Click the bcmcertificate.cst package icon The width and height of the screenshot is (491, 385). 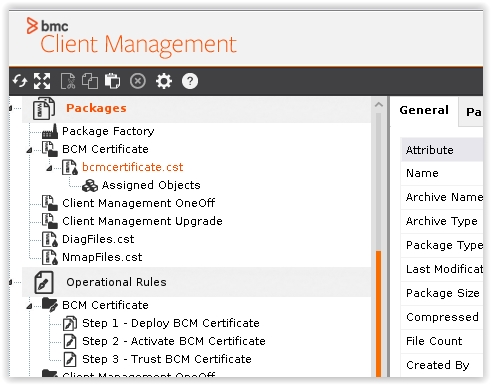[70, 167]
